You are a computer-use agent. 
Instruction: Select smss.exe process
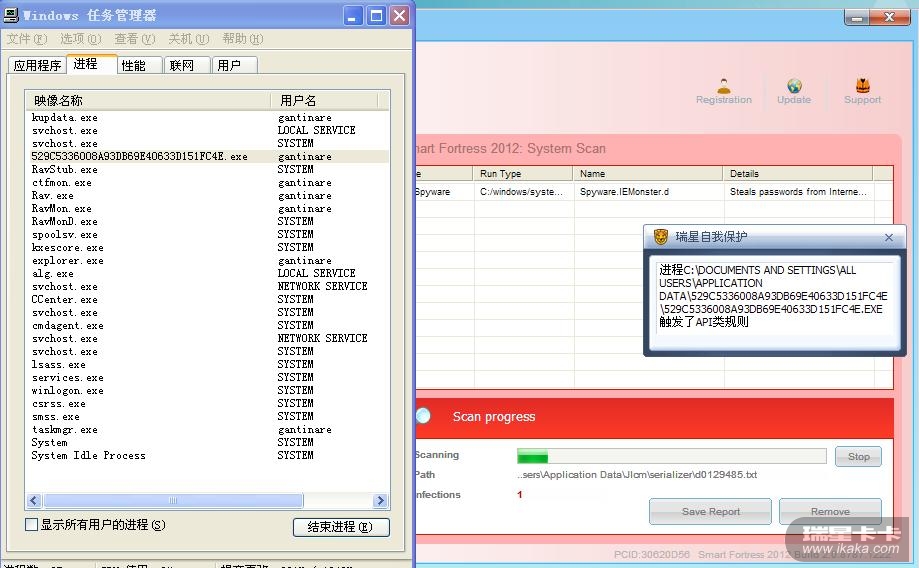point(208,417)
